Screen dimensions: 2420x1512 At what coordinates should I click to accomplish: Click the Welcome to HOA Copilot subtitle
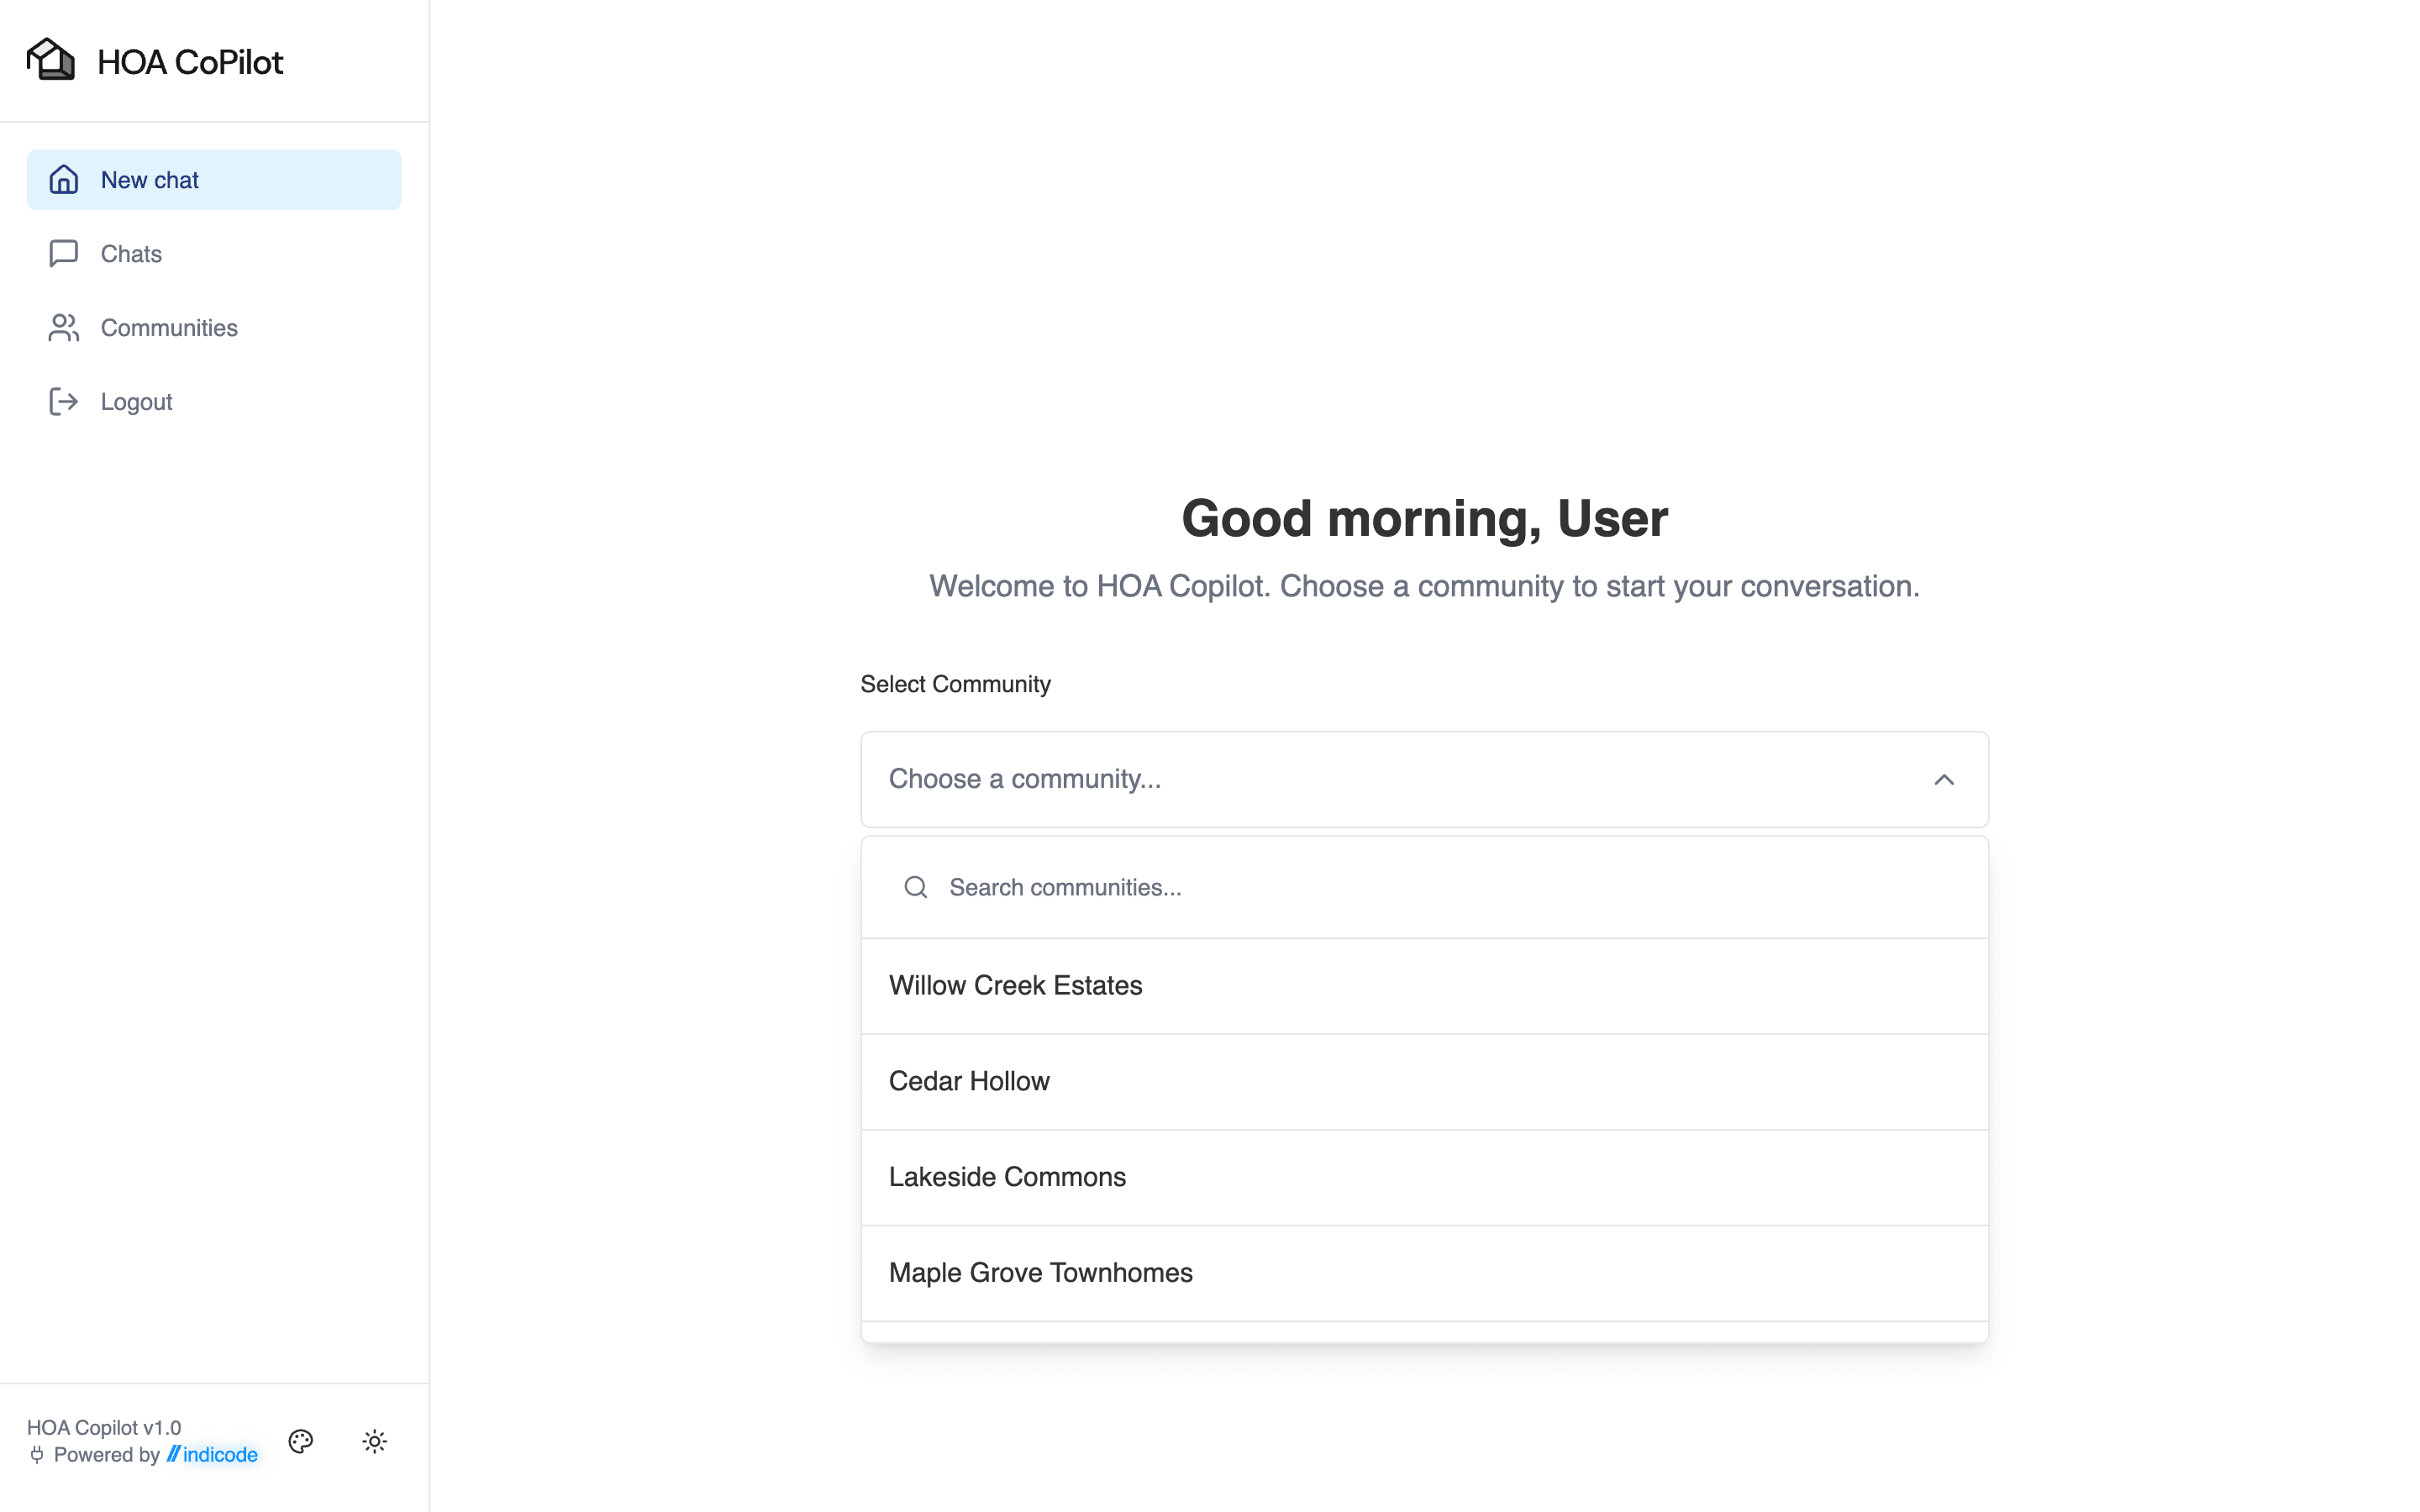1424,586
